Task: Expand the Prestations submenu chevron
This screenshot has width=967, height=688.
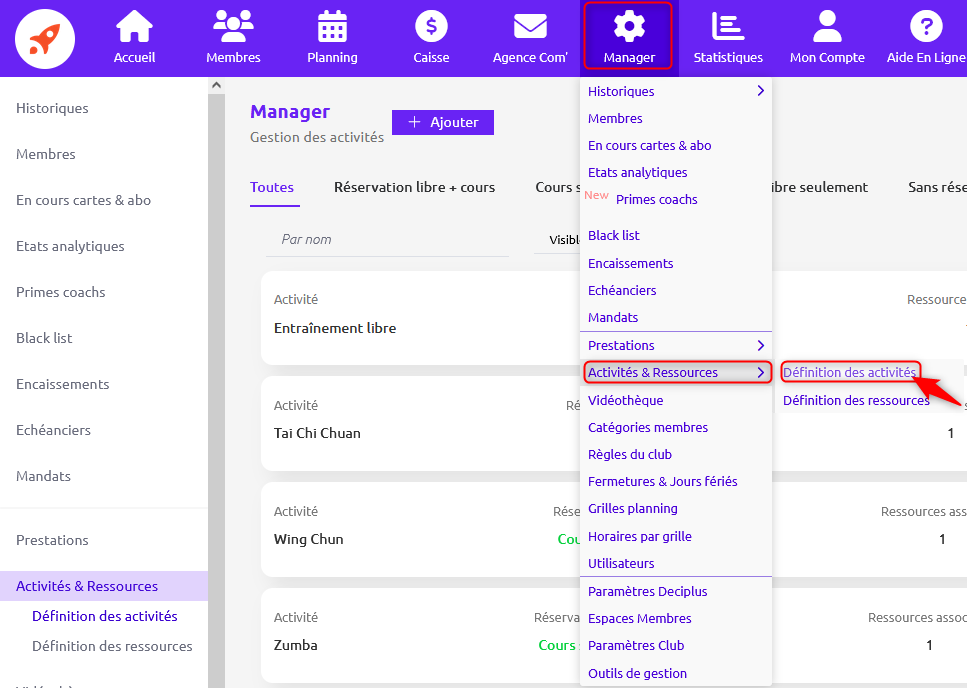Action: pos(760,345)
